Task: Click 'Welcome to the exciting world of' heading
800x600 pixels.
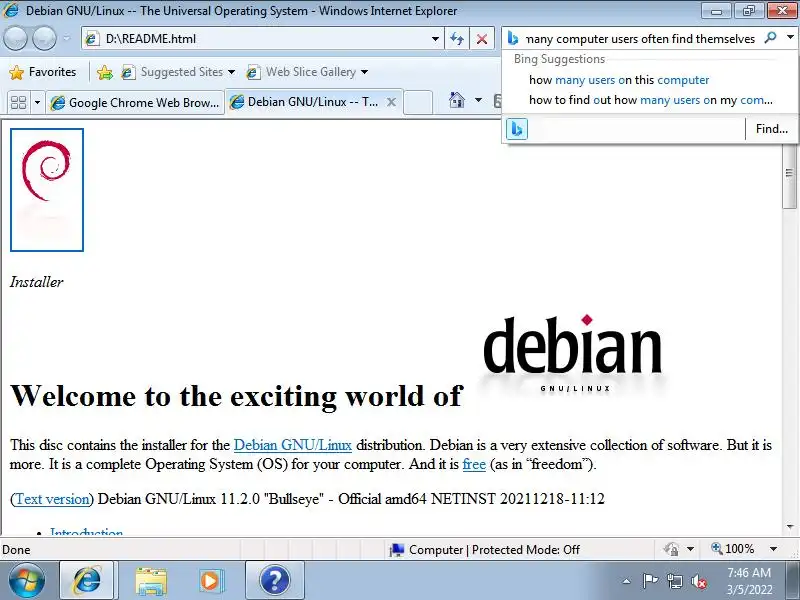Action: 236,396
